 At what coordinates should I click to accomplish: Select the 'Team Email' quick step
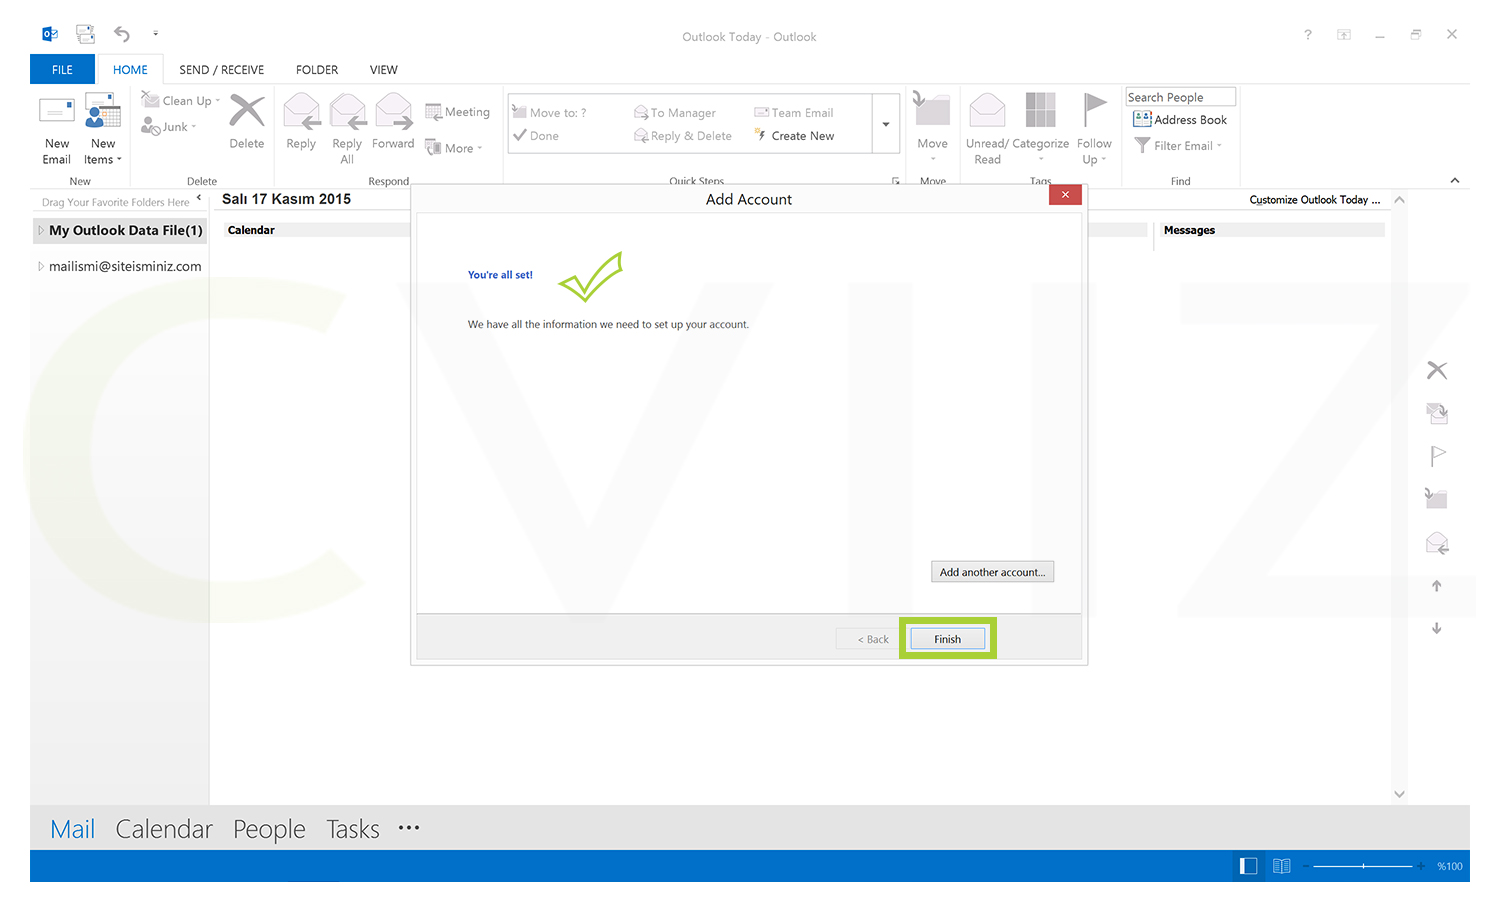tap(794, 112)
